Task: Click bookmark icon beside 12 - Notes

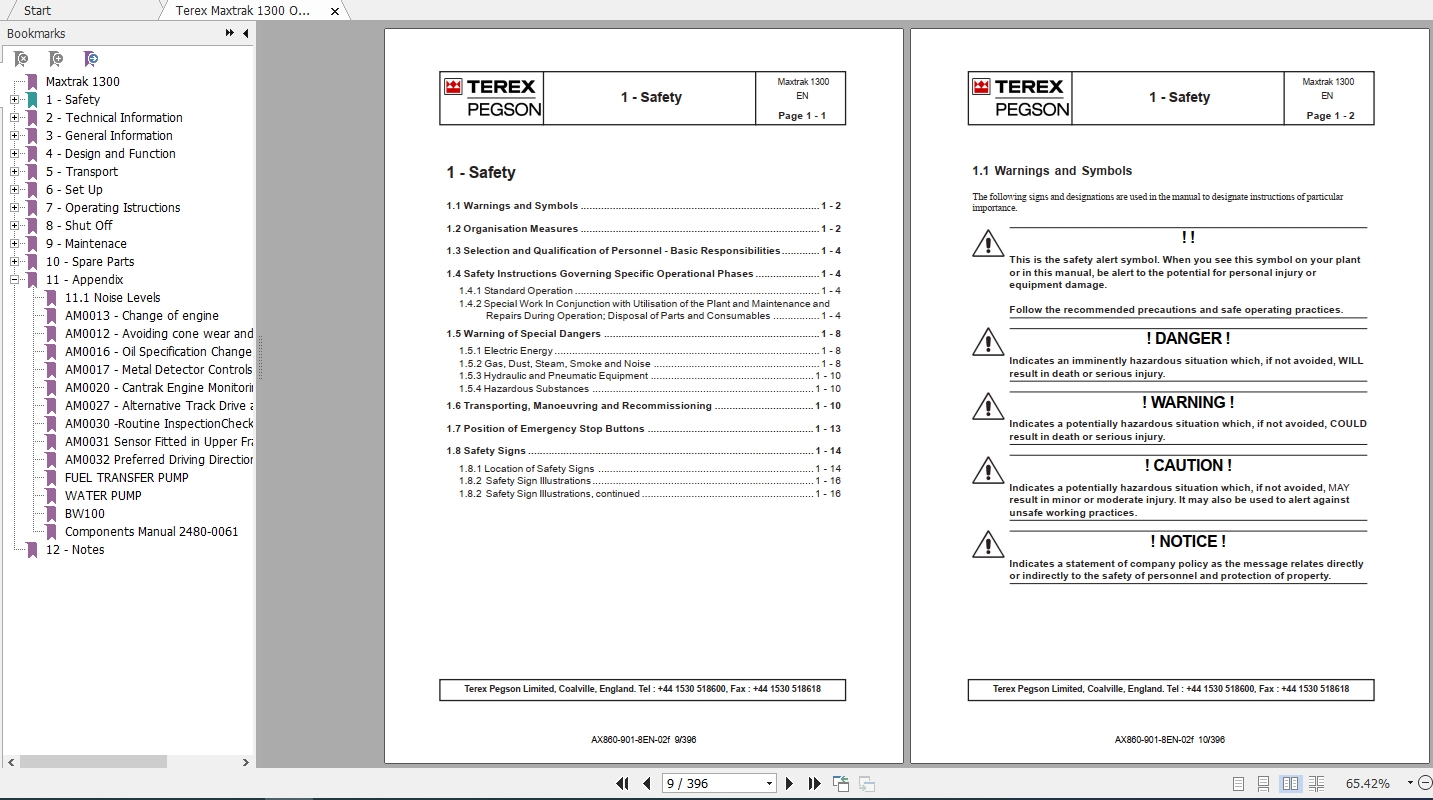Action: (x=32, y=550)
